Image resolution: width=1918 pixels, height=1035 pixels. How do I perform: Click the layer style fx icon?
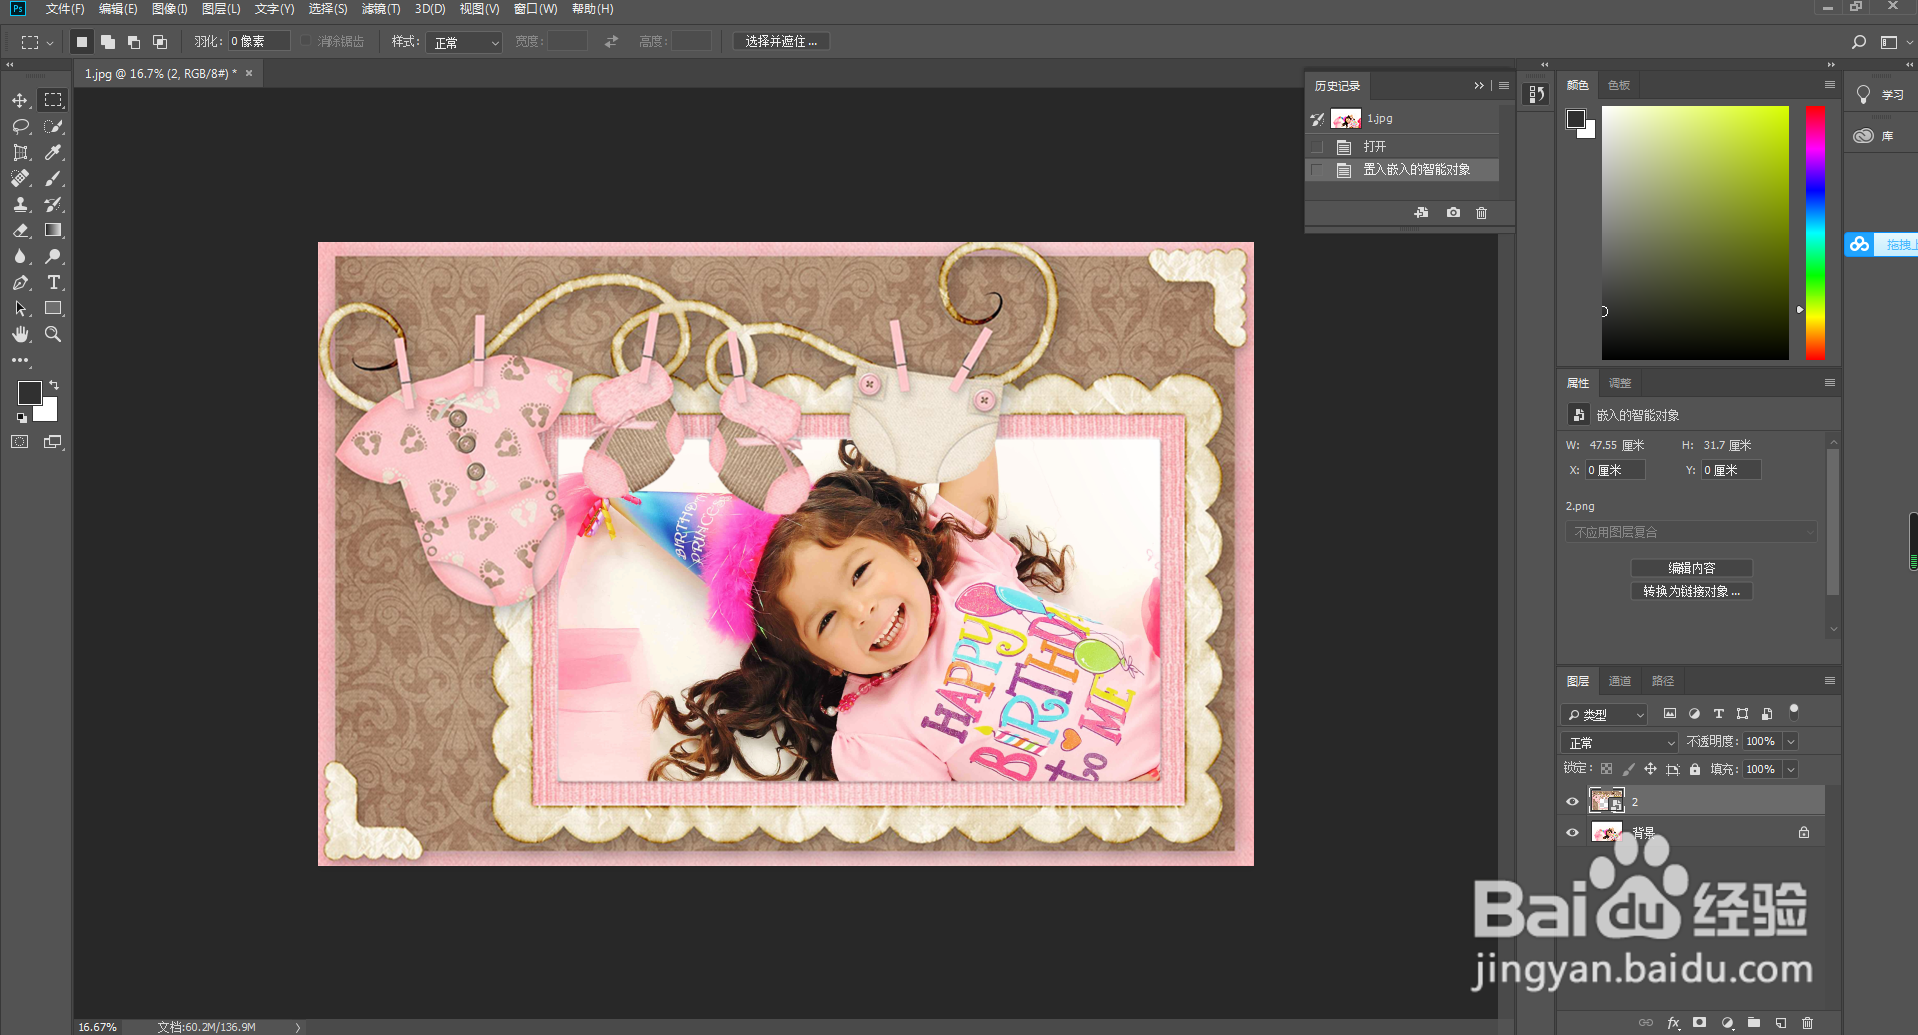click(1673, 1023)
